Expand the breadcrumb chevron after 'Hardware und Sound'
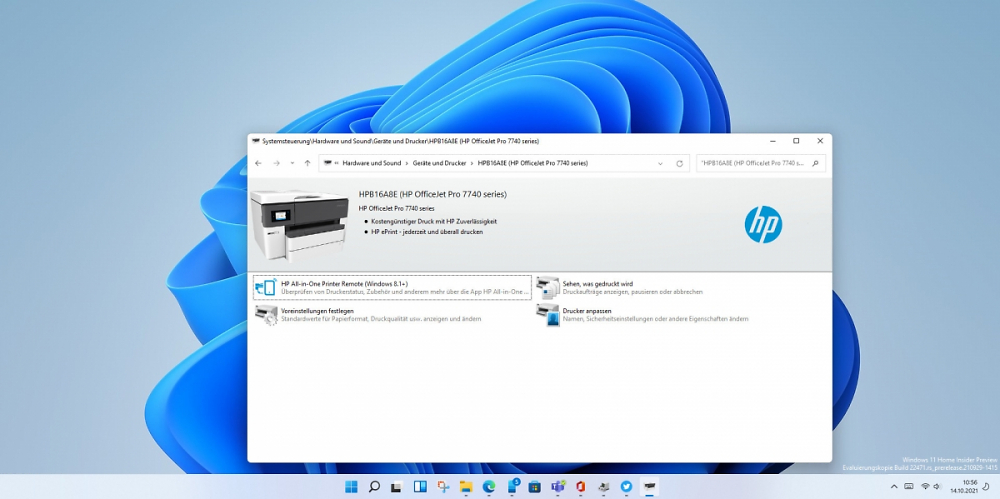 [407, 163]
